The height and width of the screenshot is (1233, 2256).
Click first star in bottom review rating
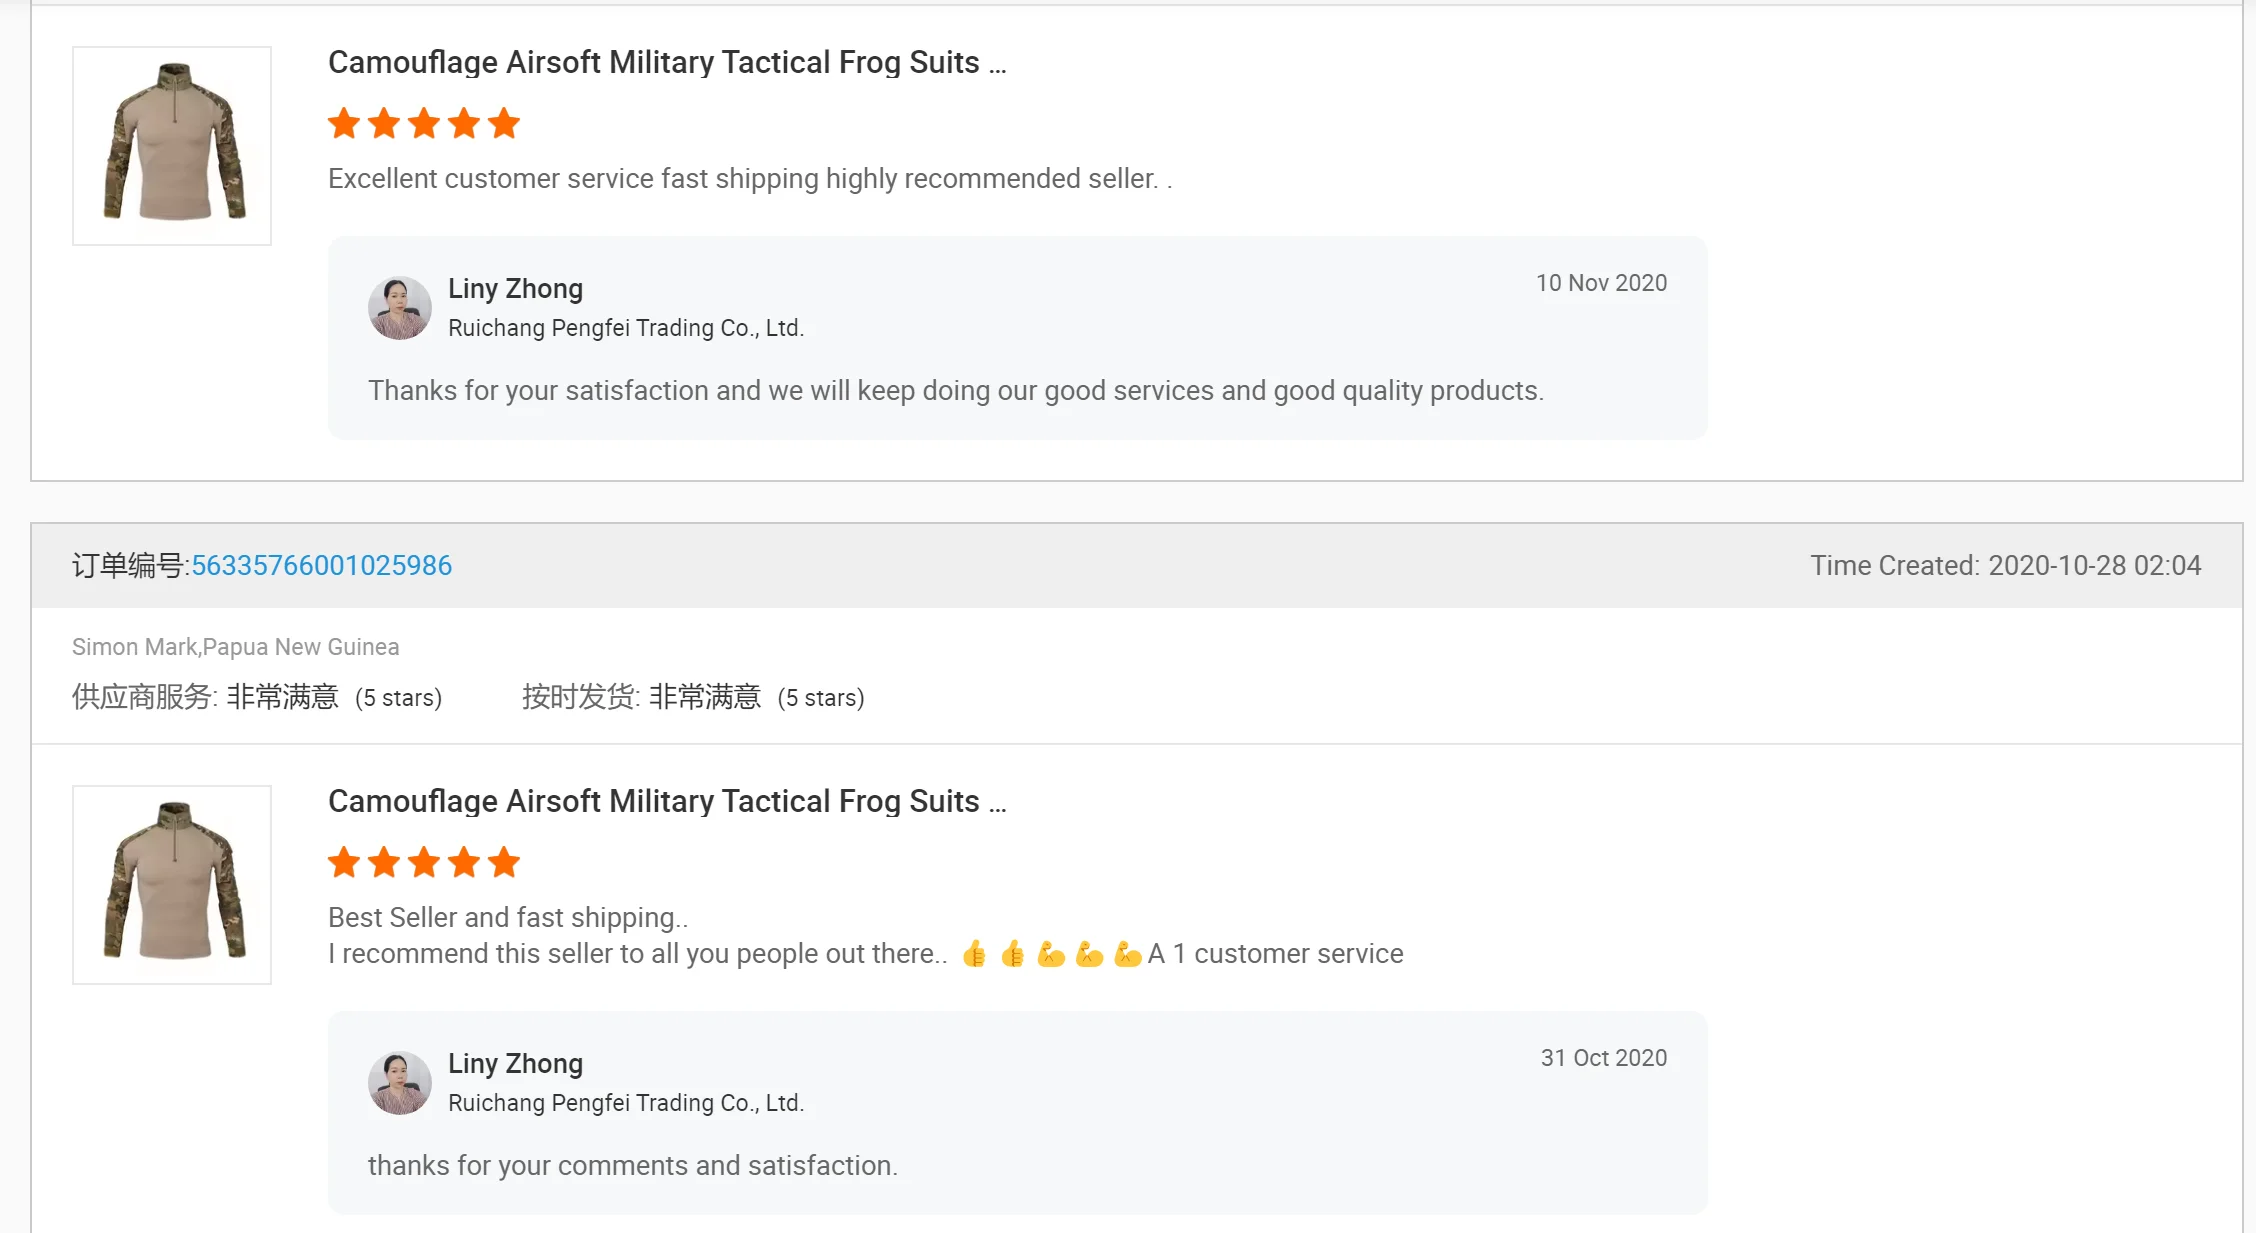(344, 862)
